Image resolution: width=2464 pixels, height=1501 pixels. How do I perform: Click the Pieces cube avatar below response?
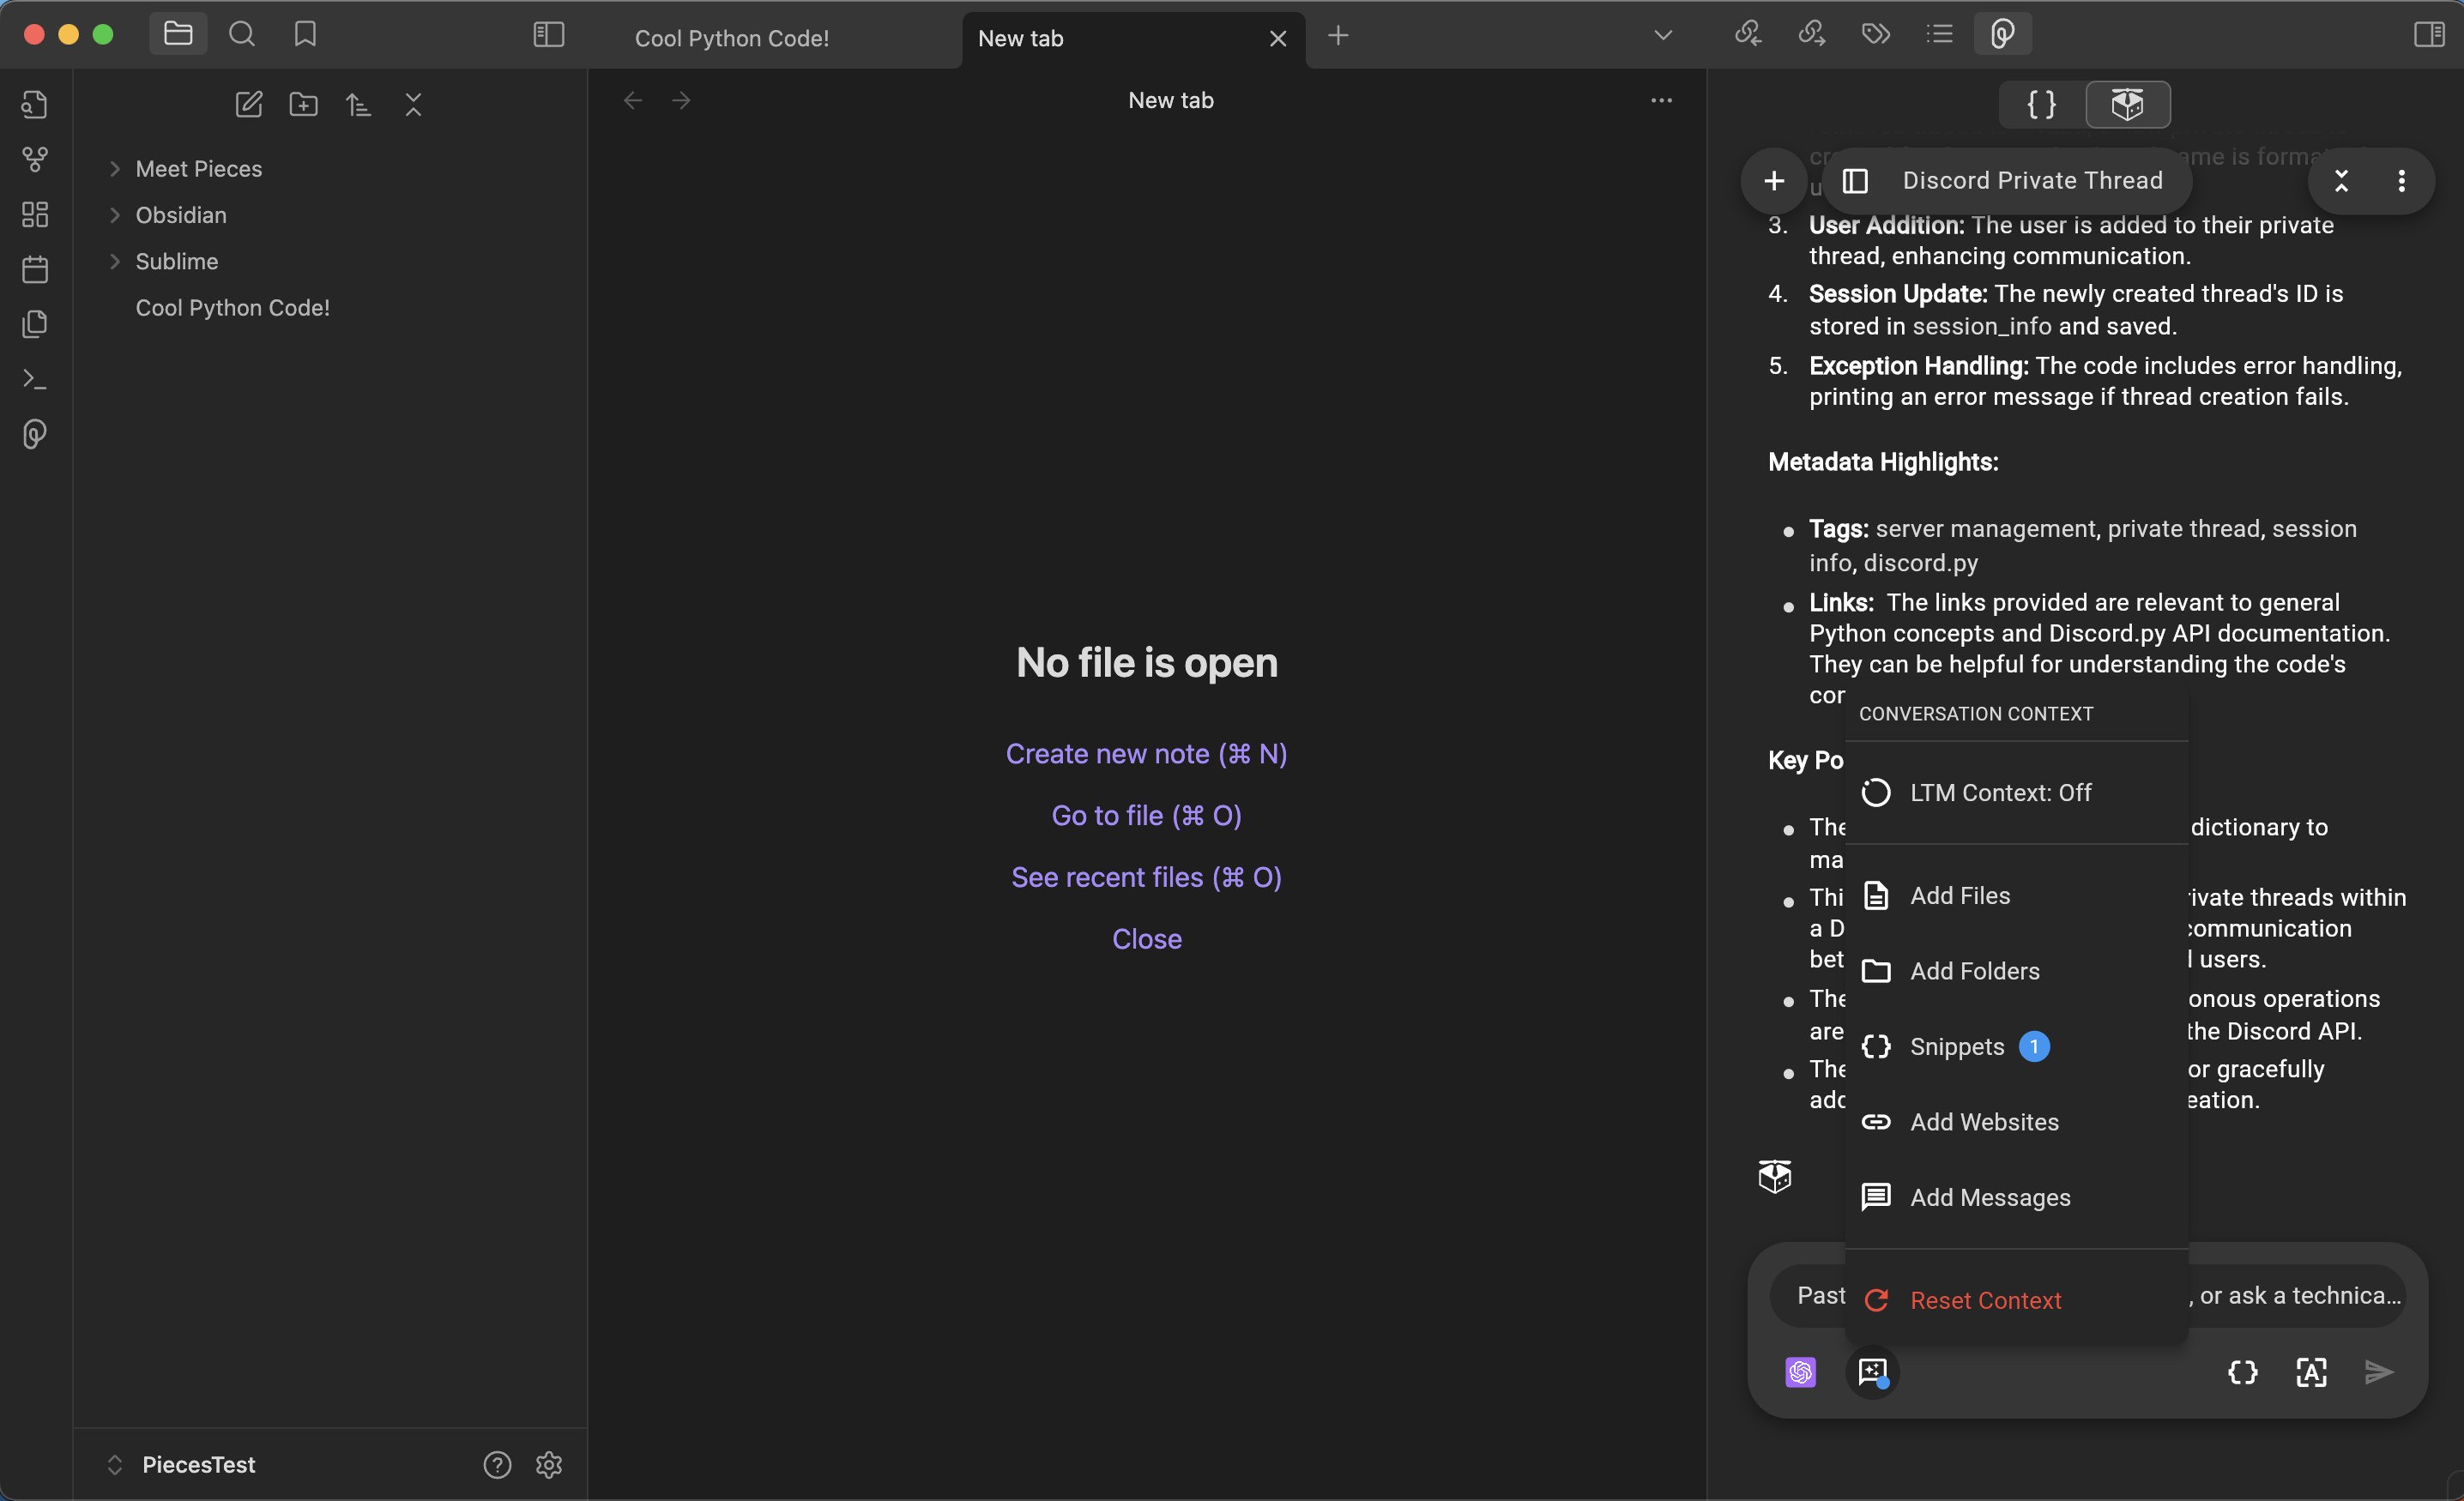click(x=1775, y=1177)
